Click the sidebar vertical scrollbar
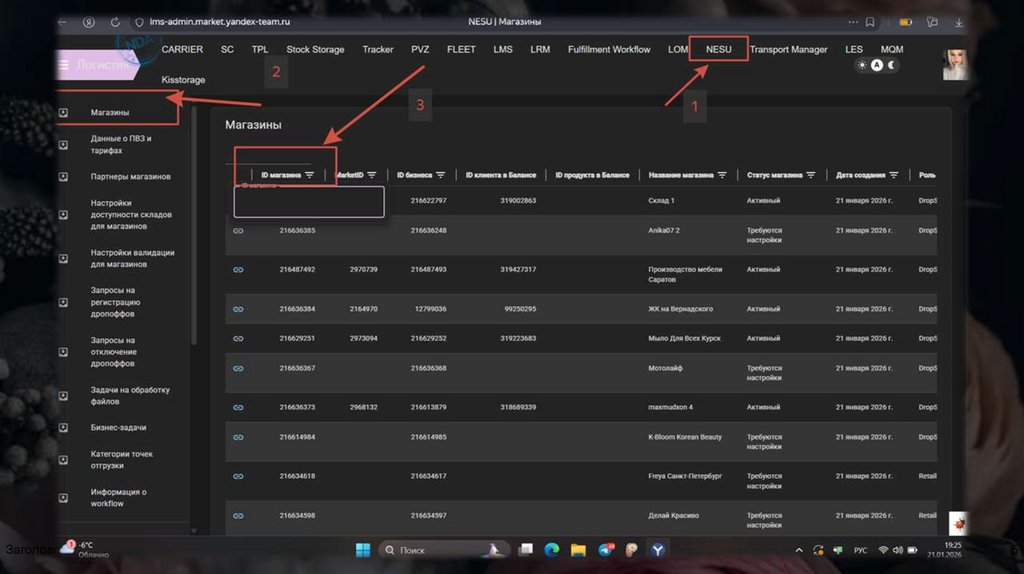The width and height of the screenshot is (1024, 574). pos(194,225)
